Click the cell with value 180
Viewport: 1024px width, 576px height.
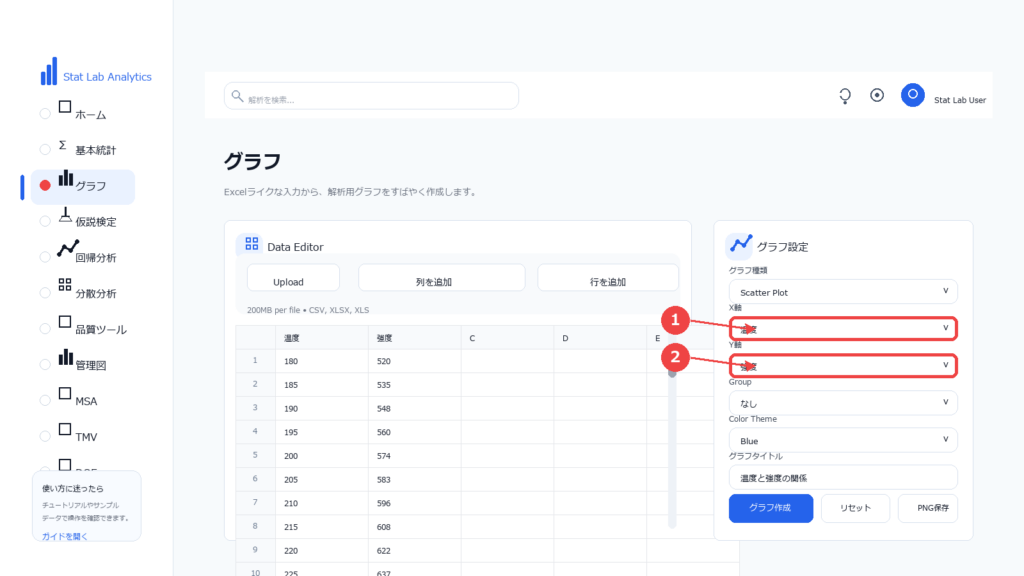click(x=321, y=361)
